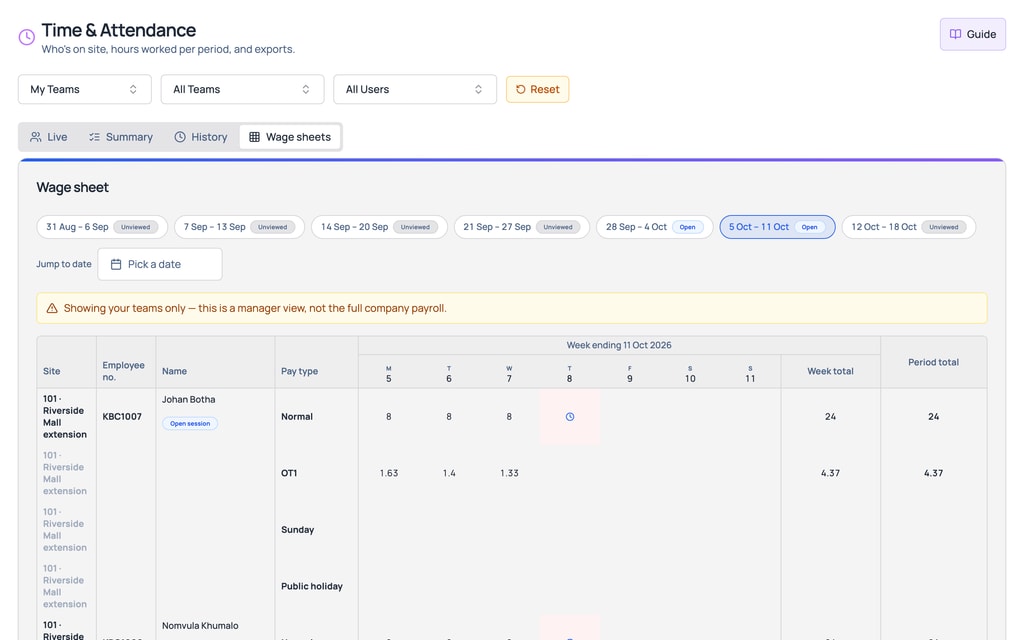The image size is (1024, 640).
Task: Select the Wage sheets tab
Action: click(x=290, y=137)
